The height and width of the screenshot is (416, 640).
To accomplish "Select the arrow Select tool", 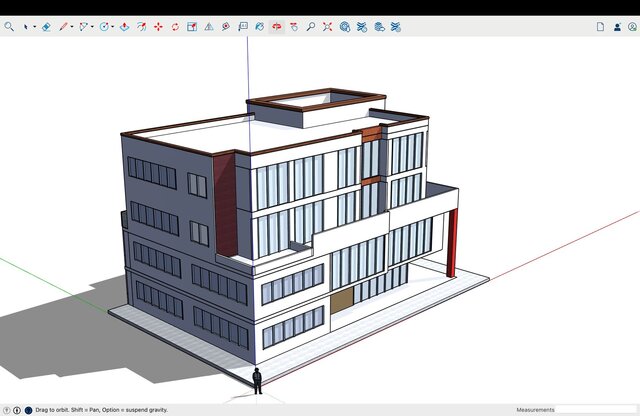I will point(26,27).
